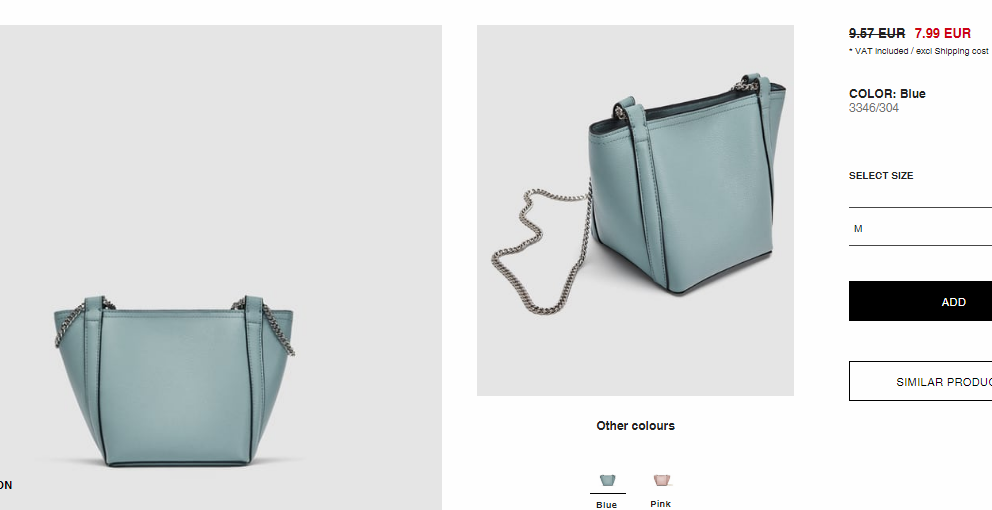Click the crossed-out price 9.57 EUR

pos(877,33)
